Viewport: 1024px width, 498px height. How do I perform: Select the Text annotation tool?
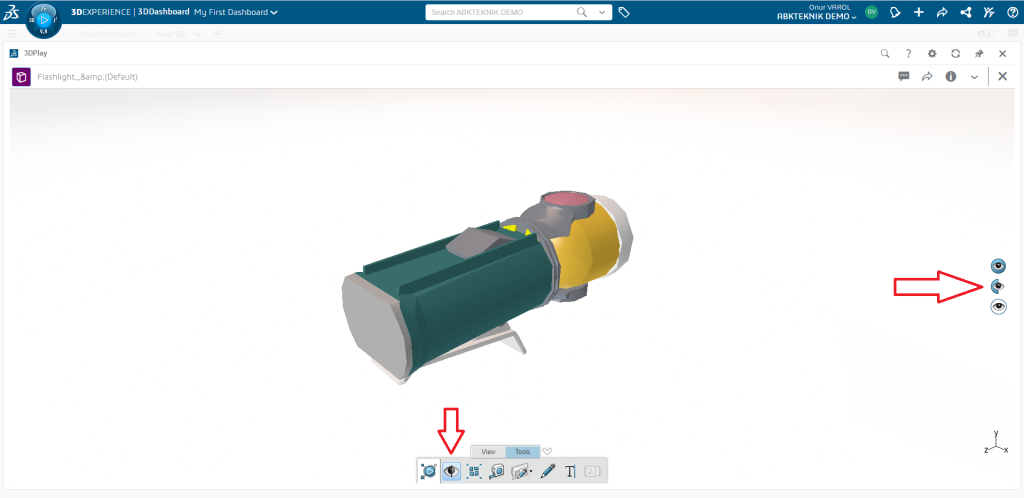(570, 471)
